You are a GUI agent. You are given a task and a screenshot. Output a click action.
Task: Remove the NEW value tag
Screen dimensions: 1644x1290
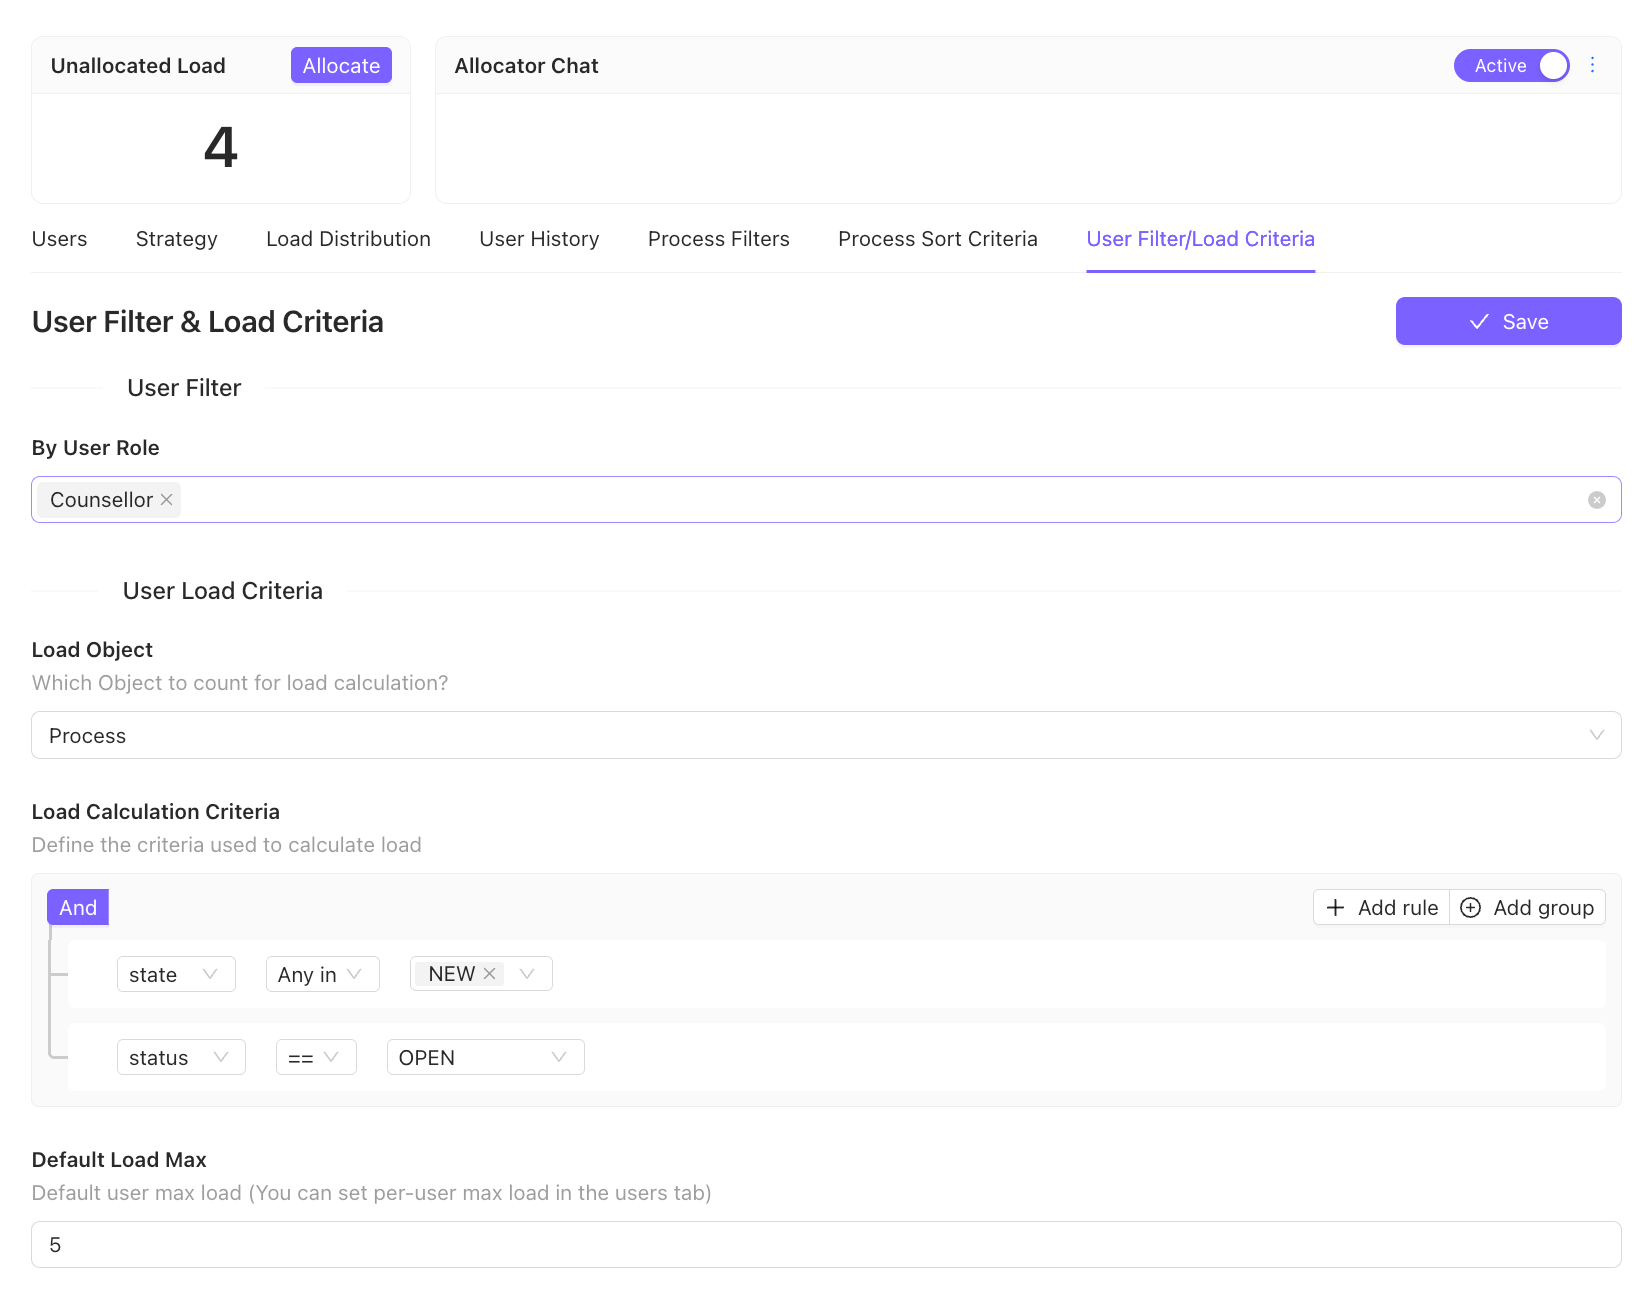(x=490, y=972)
